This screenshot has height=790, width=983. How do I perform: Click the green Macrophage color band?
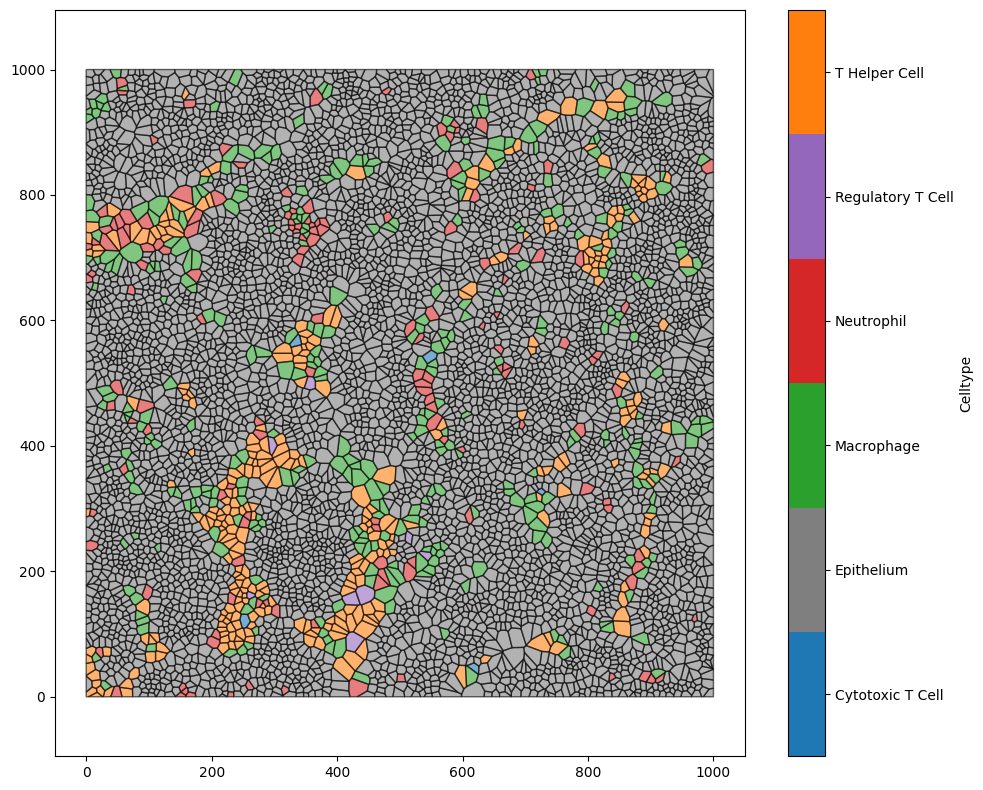(x=806, y=445)
